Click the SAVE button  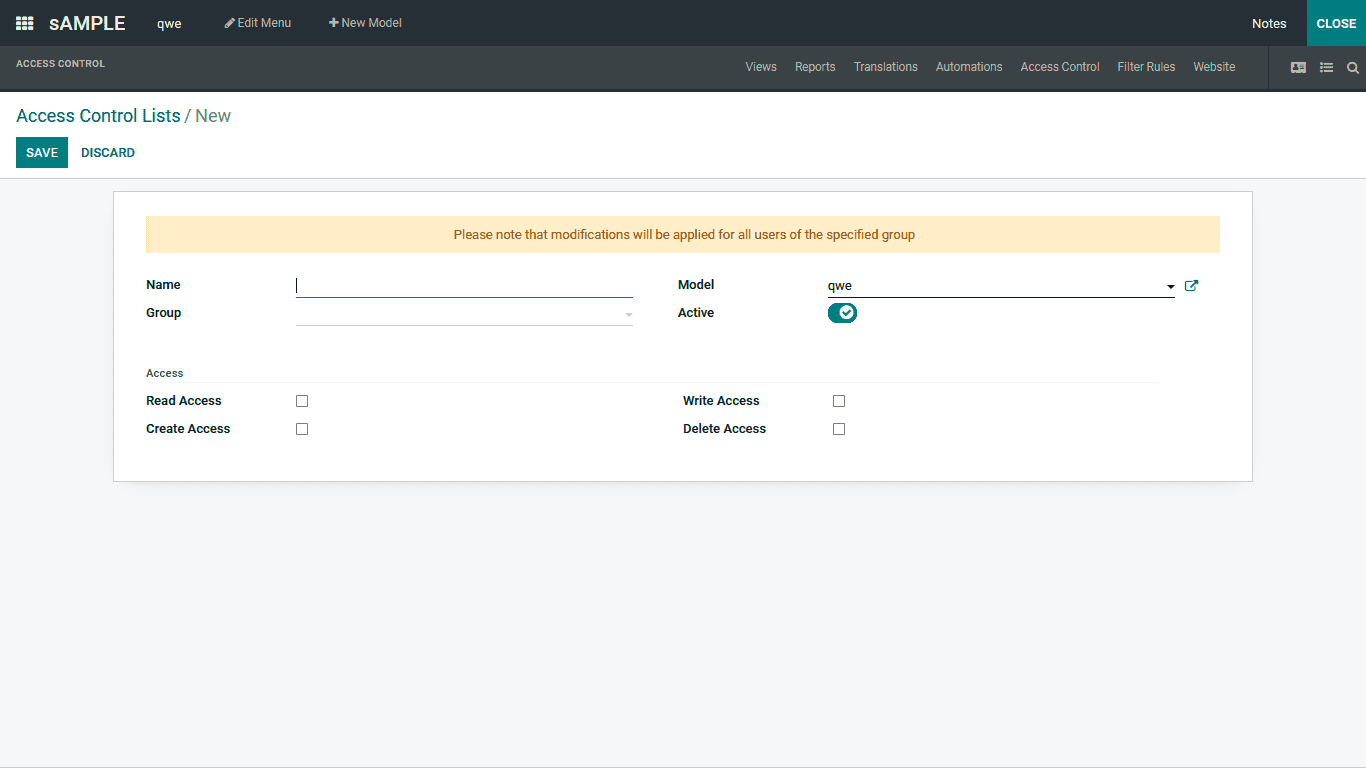41,152
